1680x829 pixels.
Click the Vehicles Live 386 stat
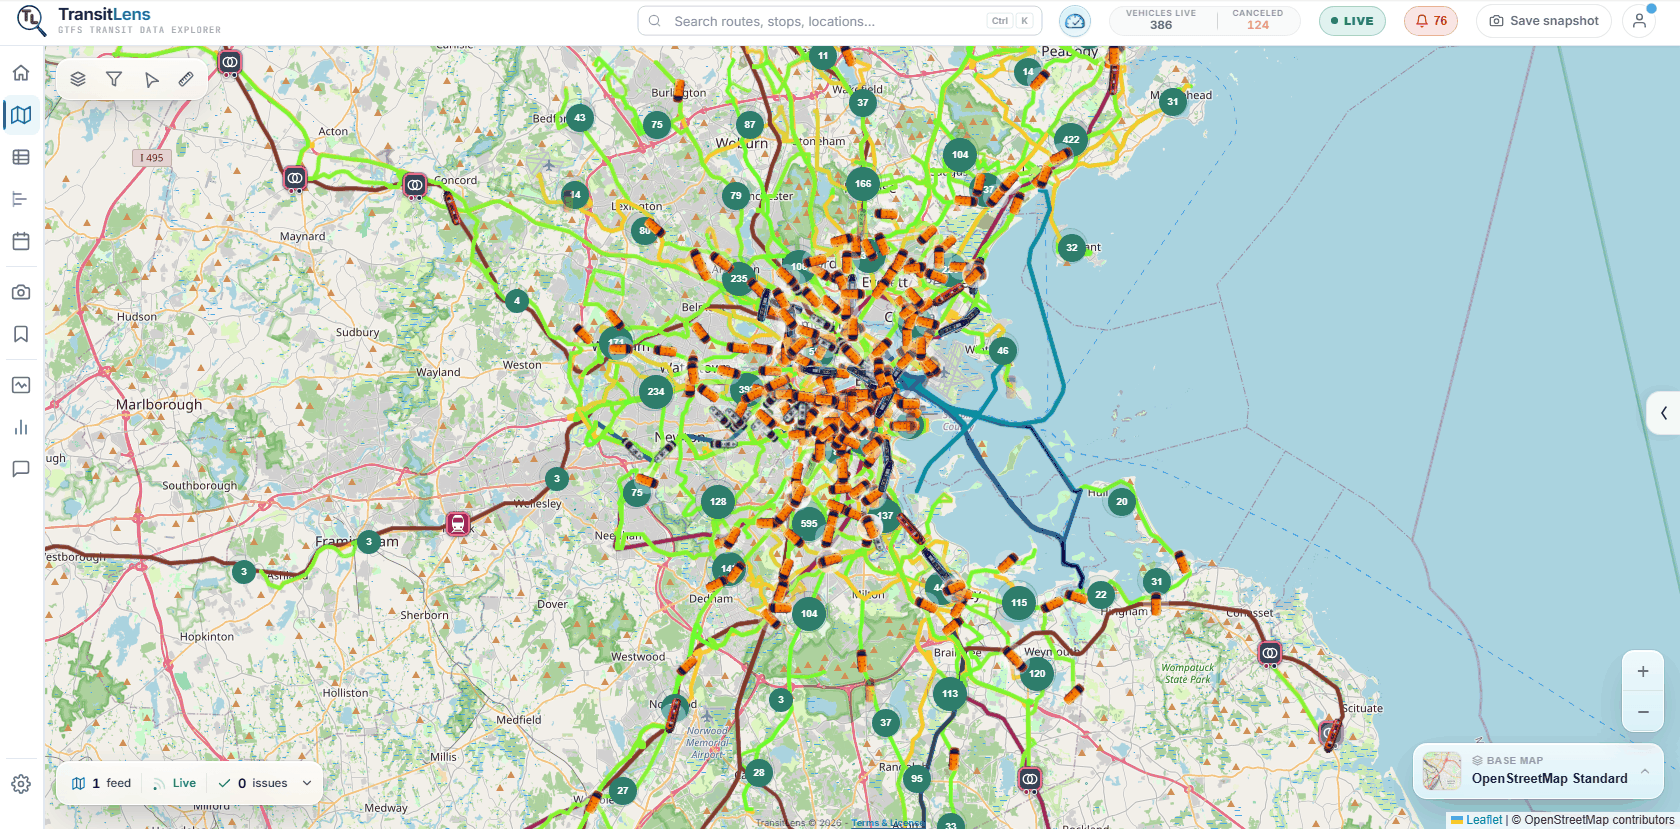(1161, 20)
